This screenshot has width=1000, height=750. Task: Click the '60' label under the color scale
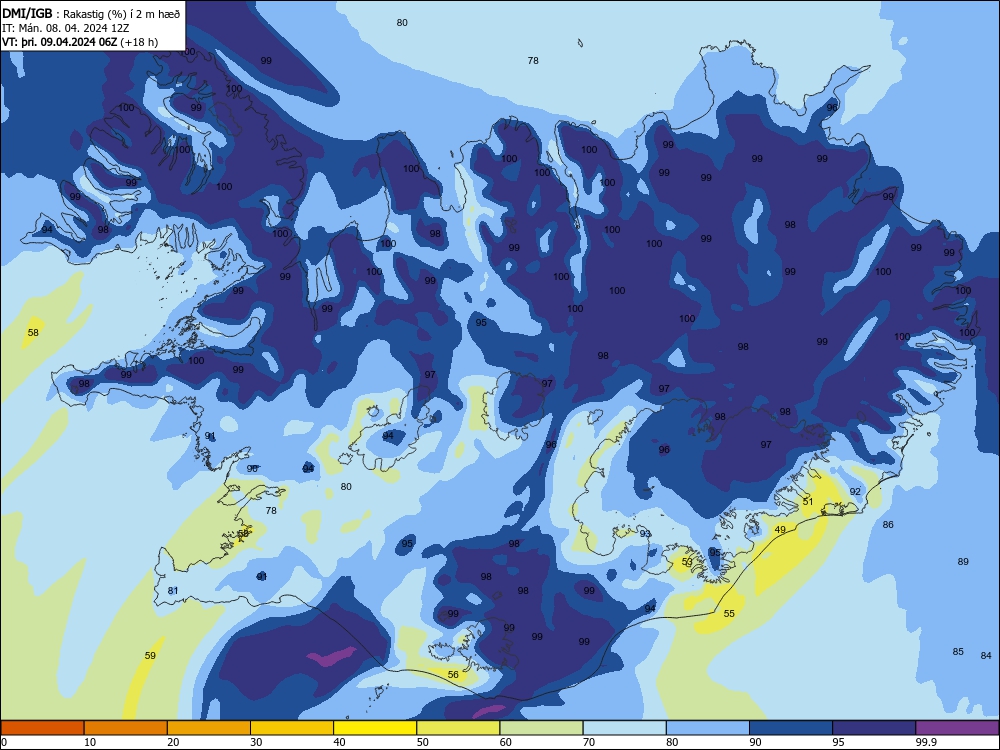click(506, 742)
